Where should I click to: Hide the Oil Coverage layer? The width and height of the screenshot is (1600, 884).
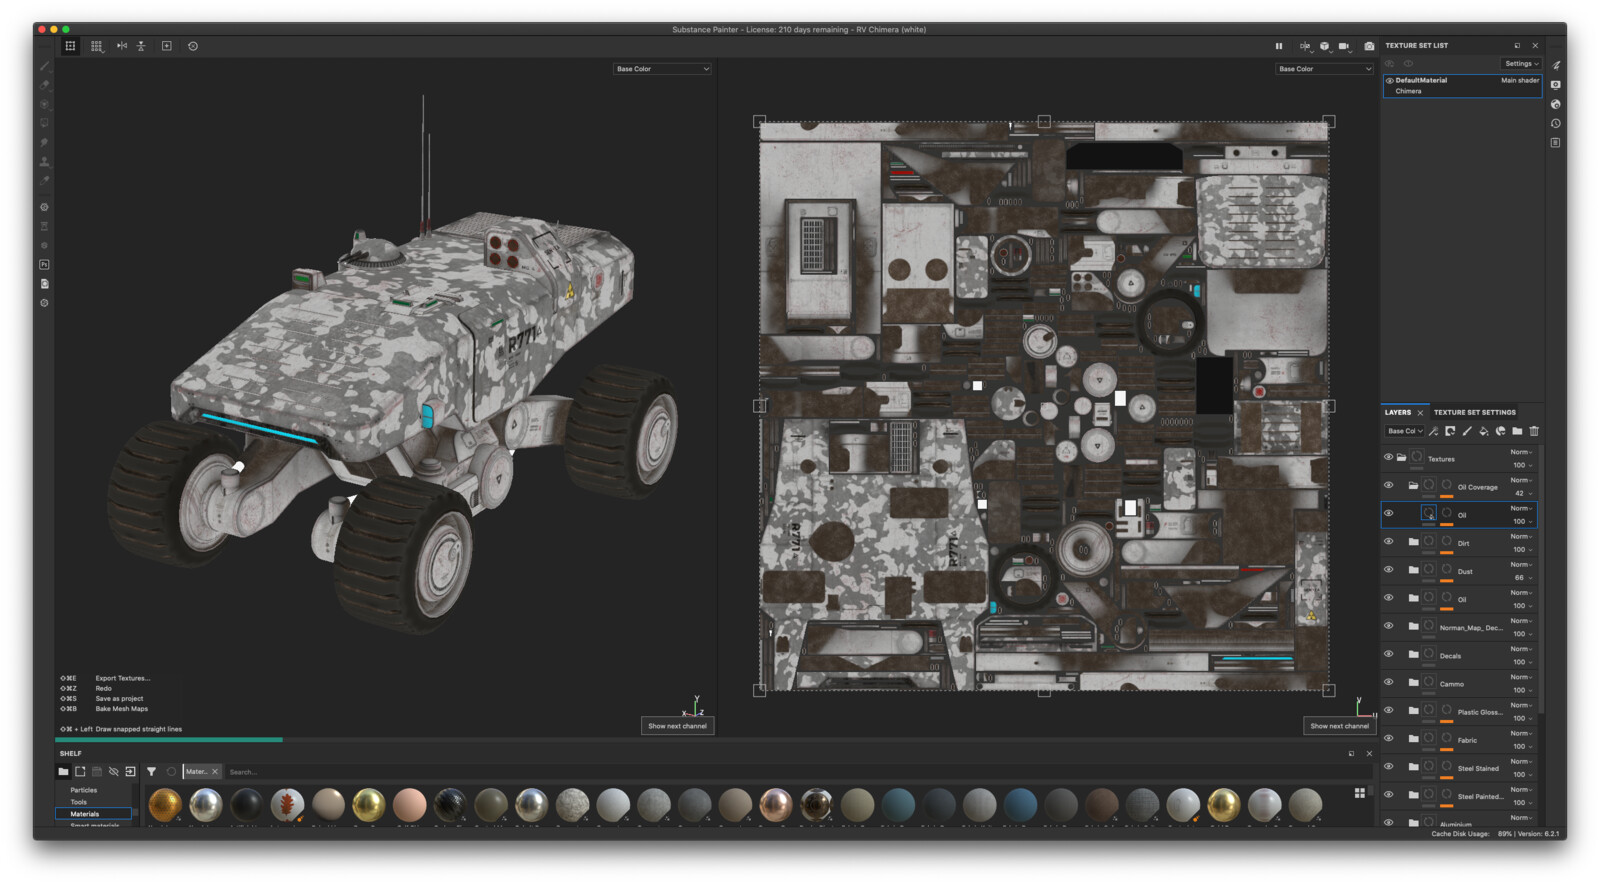(1388, 485)
